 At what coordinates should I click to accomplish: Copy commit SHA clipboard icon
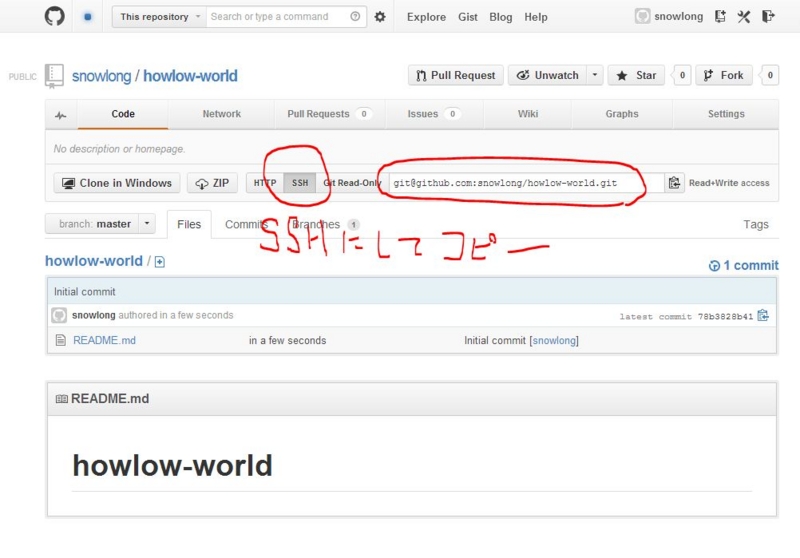tap(763, 316)
